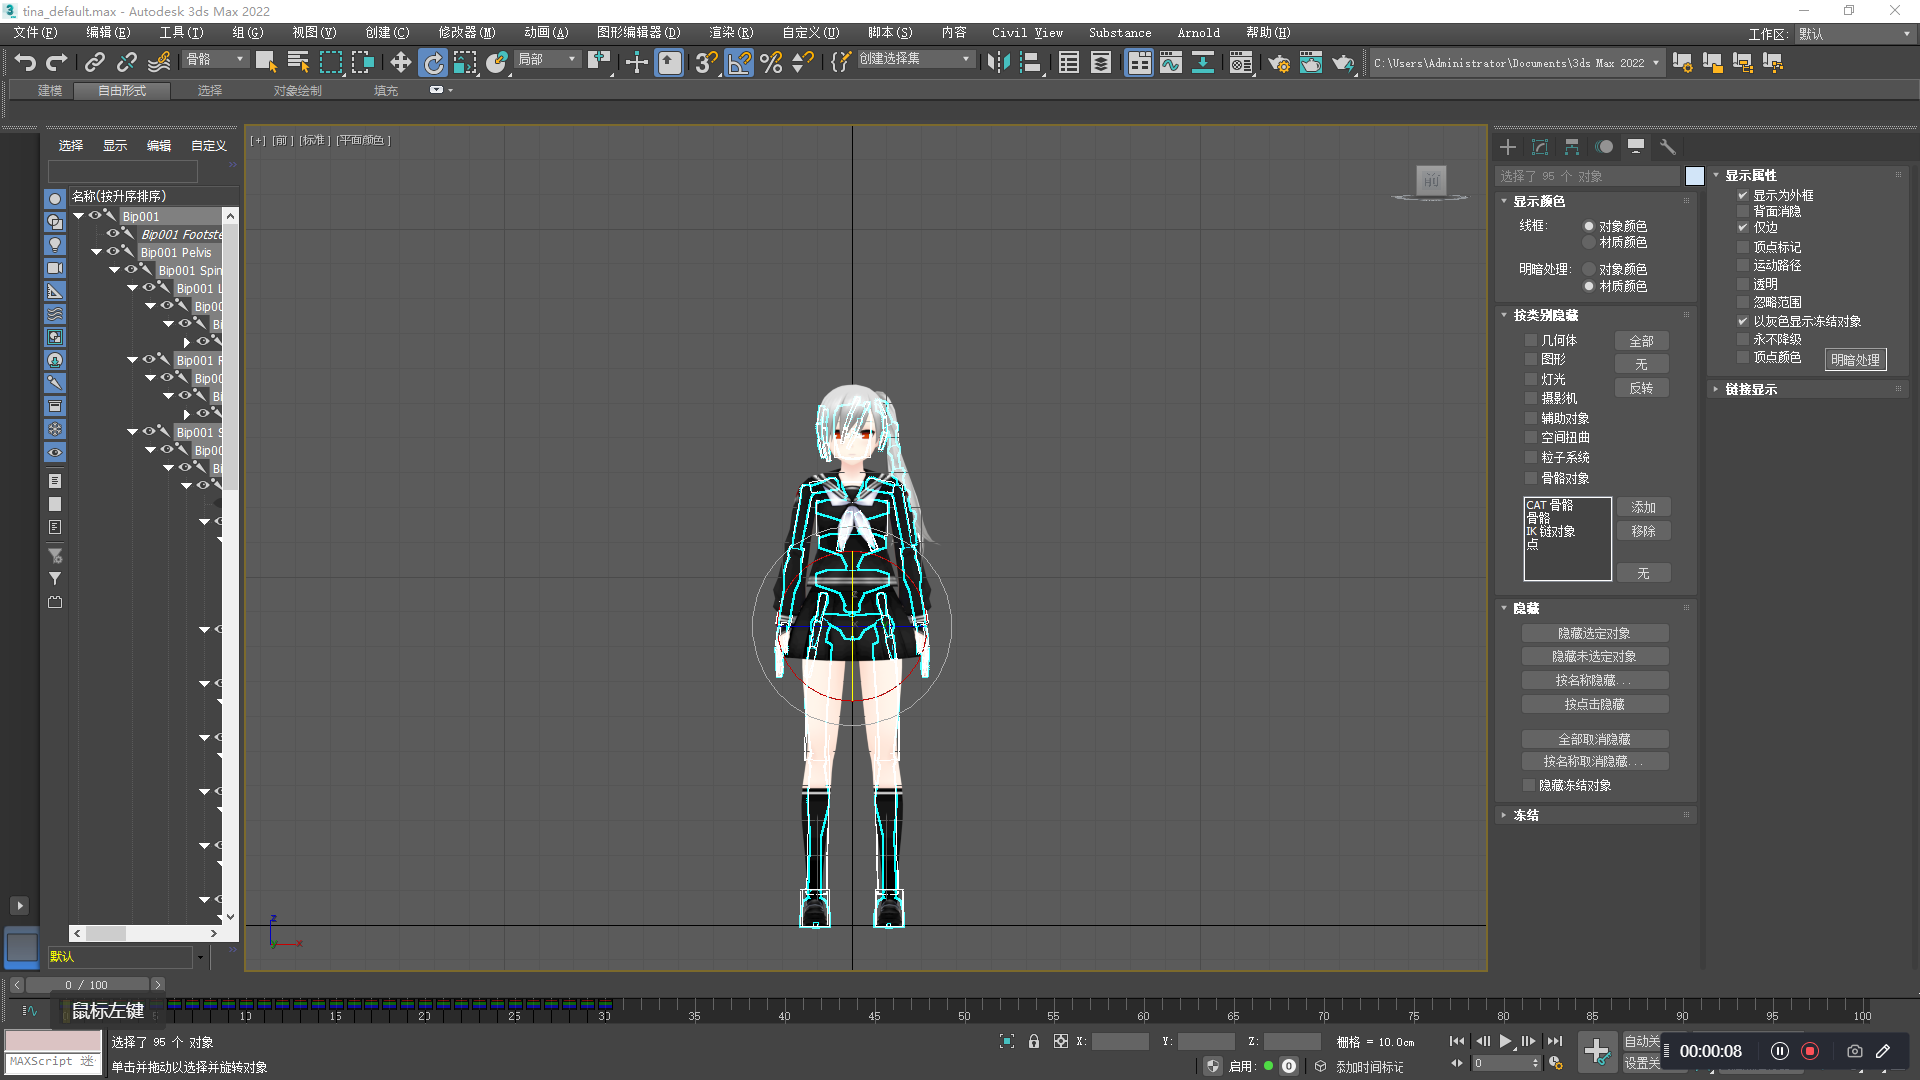Open the 骨骼 selection set dropdown

(x=240, y=59)
